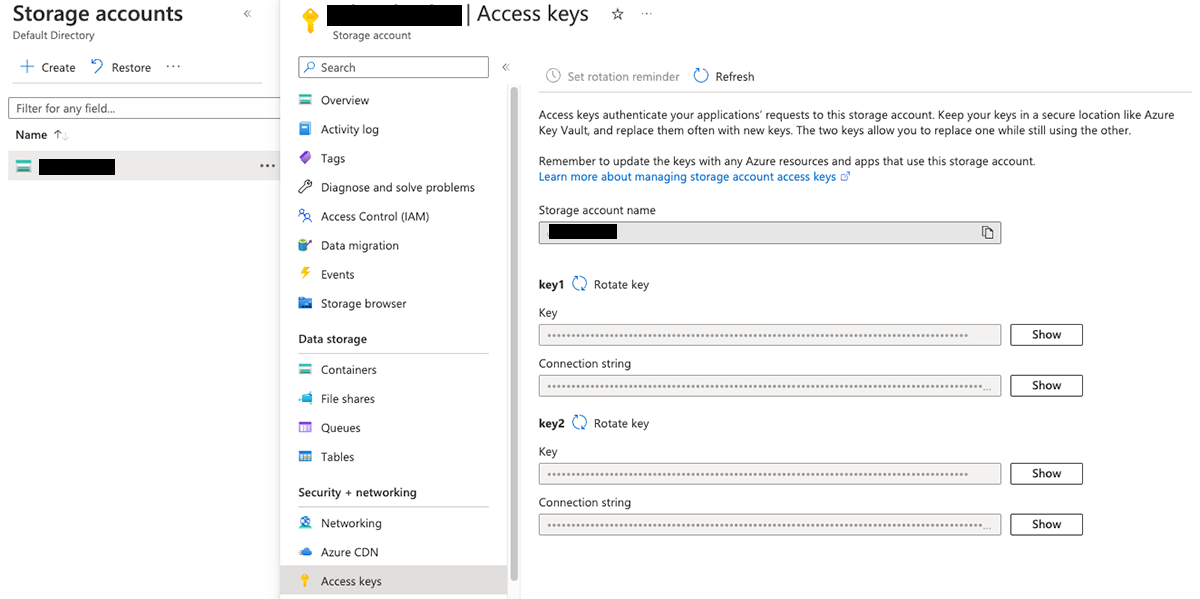This screenshot has width=1200, height=599.
Task: Copy the storage account name
Action: coord(987,232)
